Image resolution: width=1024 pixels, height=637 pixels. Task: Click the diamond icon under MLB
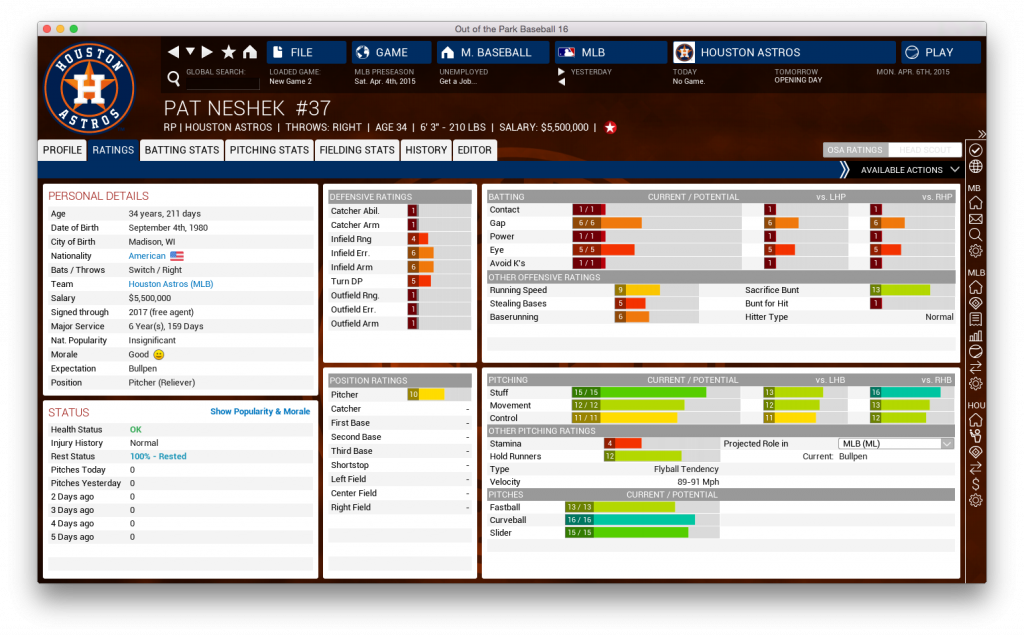976,303
